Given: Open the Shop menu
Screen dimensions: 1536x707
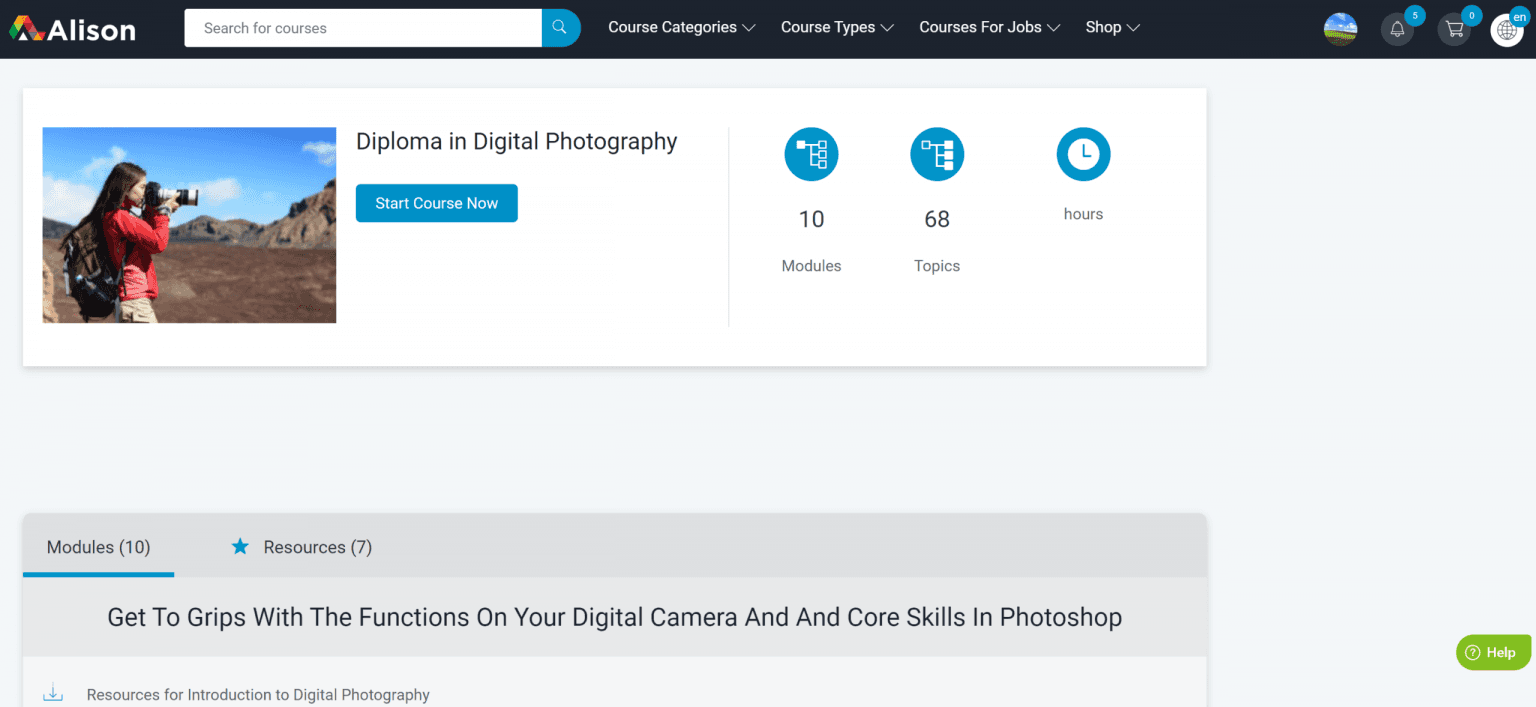Looking at the screenshot, I should (1112, 28).
